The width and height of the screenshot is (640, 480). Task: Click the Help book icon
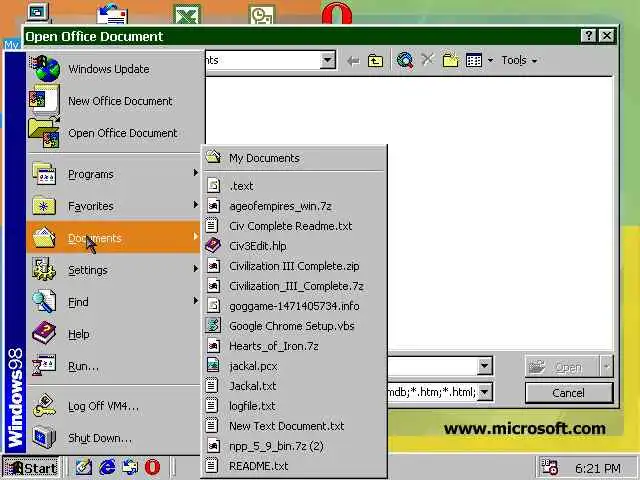tap(44, 333)
